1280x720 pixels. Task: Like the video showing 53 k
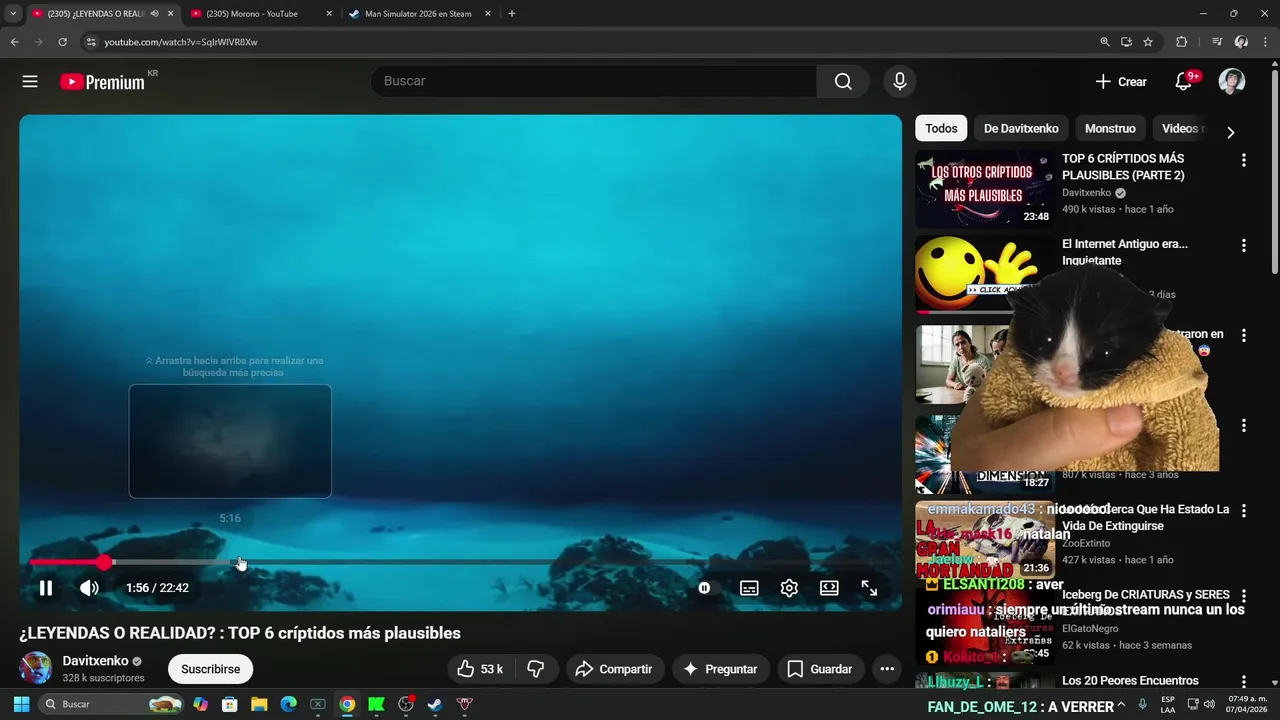pyautogui.click(x=480, y=669)
